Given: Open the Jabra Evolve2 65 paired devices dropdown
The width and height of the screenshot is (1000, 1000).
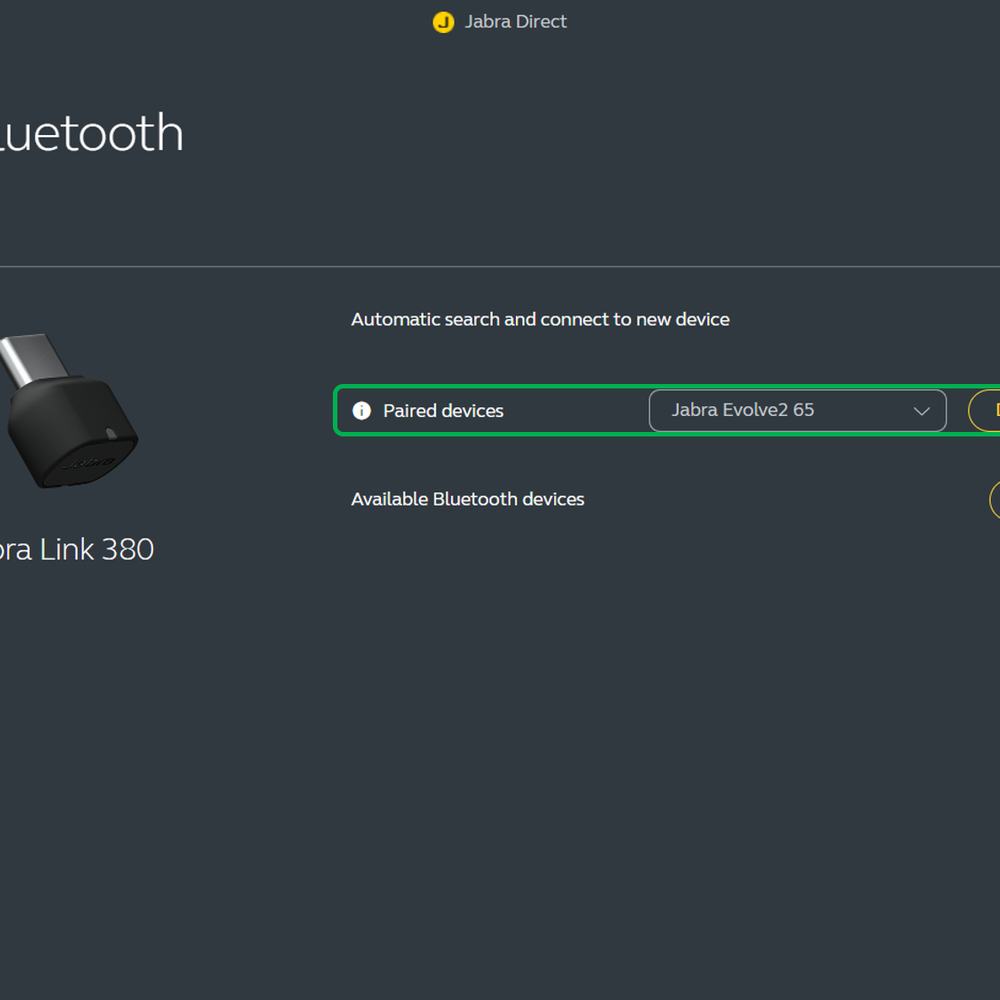Looking at the screenshot, I should coord(797,411).
